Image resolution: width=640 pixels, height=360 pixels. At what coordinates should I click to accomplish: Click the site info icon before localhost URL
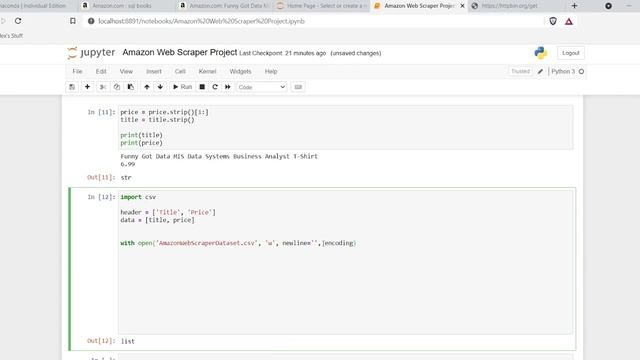(x=91, y=21)
